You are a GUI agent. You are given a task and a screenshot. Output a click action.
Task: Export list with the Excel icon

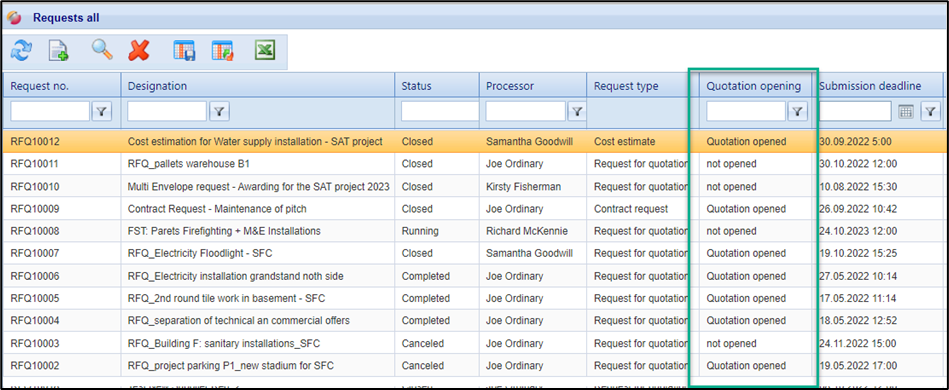pos(265,51)
